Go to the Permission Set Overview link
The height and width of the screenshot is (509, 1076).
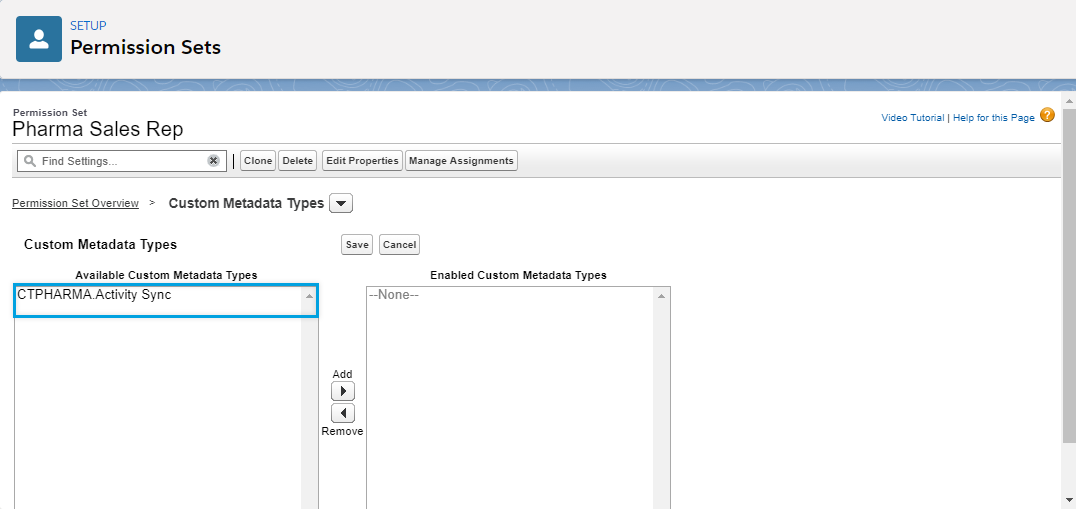tap(75, 204)
